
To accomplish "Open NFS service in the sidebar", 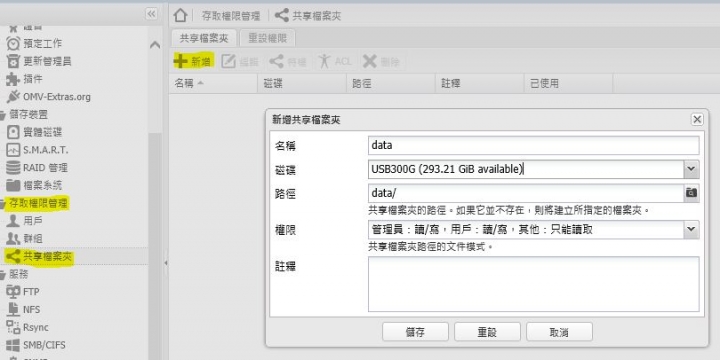I will tap(23, 309).
